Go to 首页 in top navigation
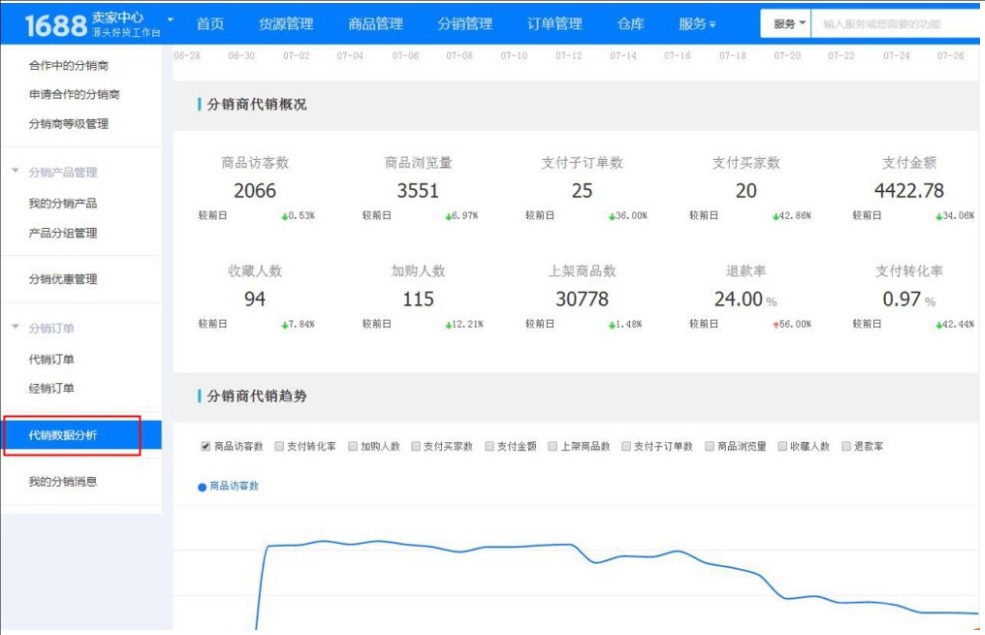The image size is (985, 635). coord(210,24)
